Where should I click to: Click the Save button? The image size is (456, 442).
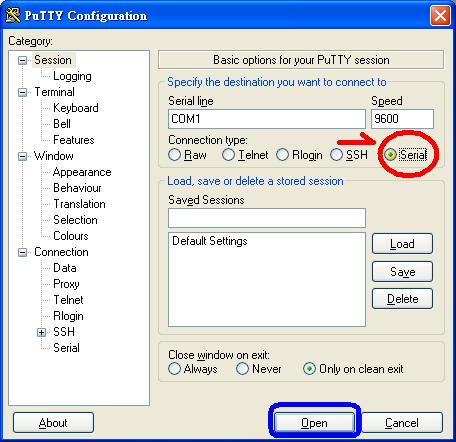coord(402,271)
